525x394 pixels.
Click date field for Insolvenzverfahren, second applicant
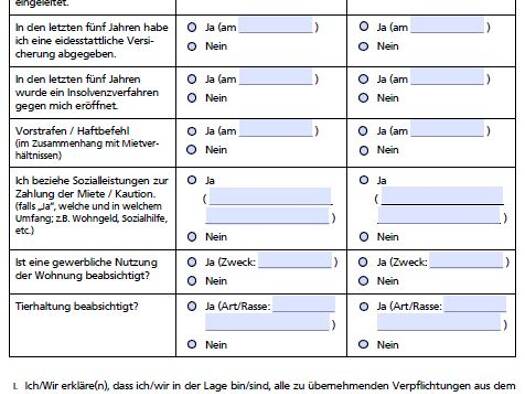tap(447, 77)
